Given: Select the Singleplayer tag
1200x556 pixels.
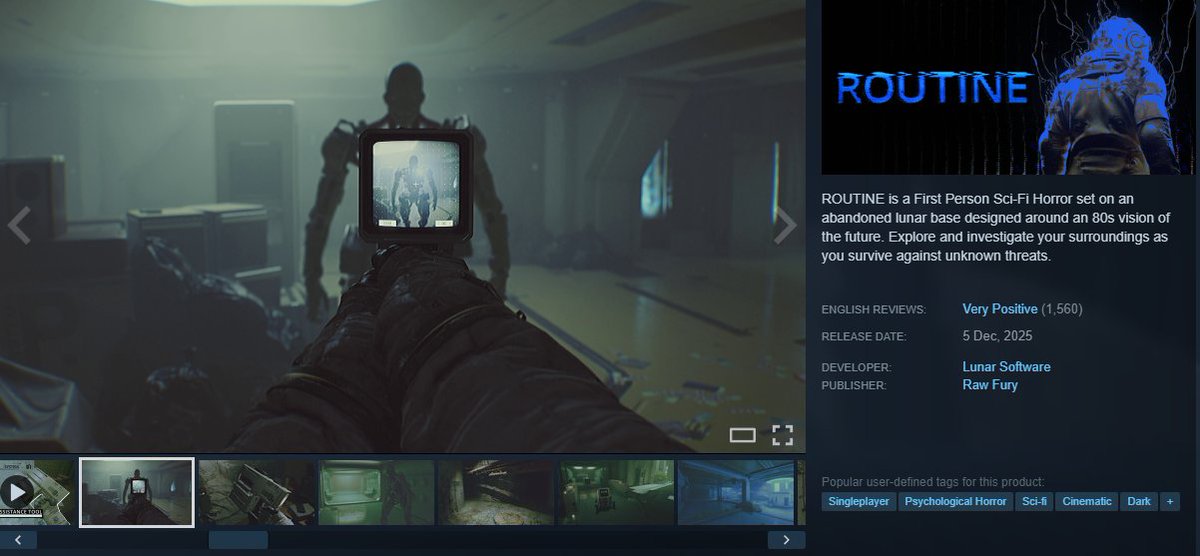Looking at the screenshot, I should tap(859, 501).
